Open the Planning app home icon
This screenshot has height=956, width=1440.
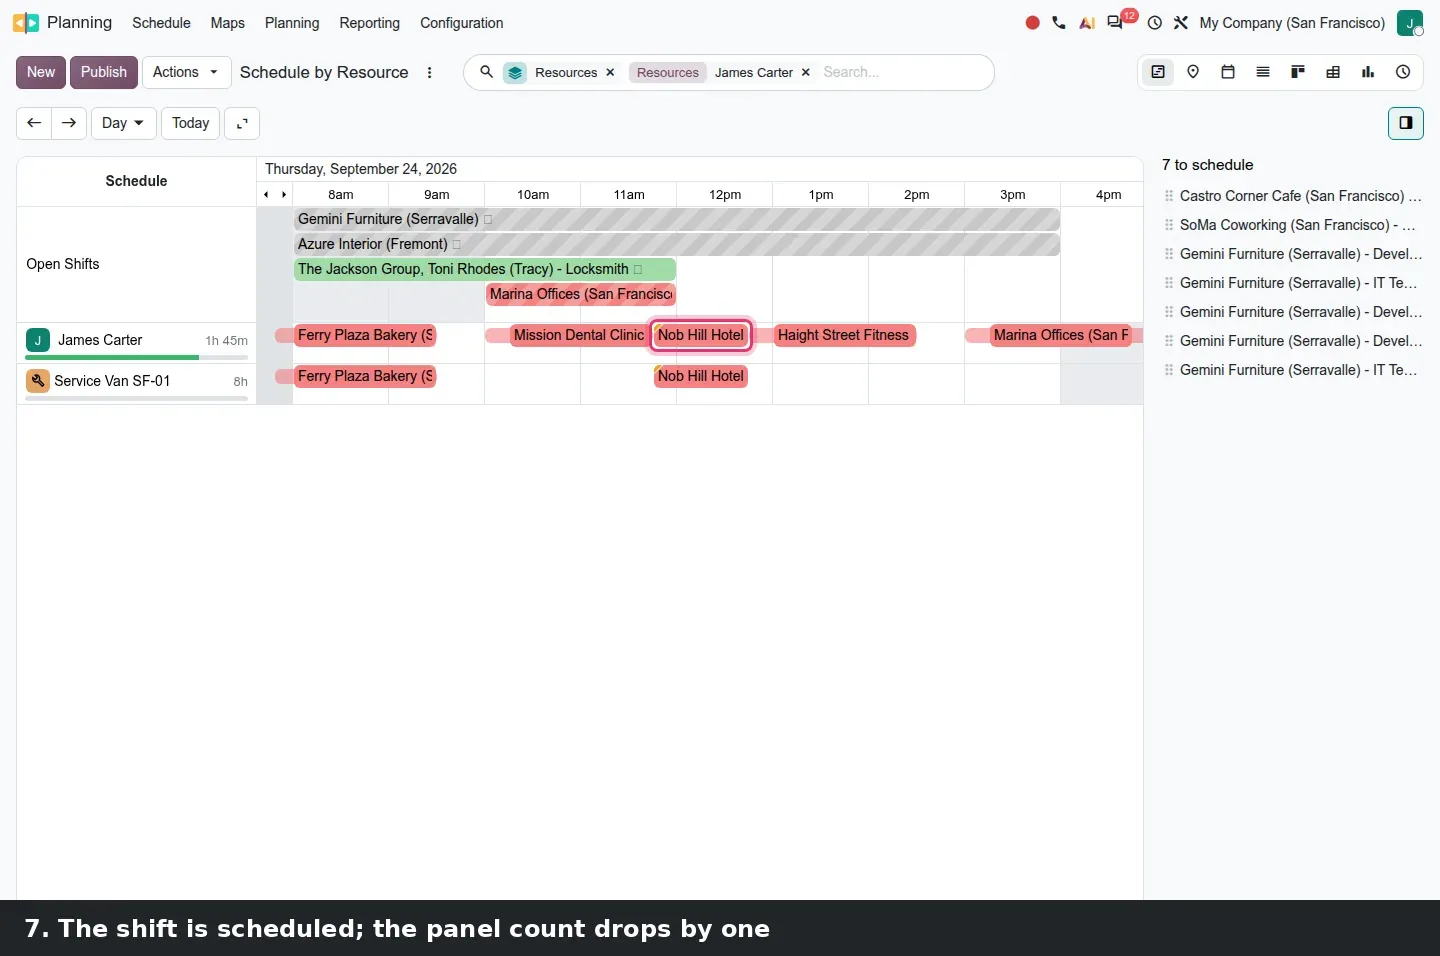coord(26,23)
